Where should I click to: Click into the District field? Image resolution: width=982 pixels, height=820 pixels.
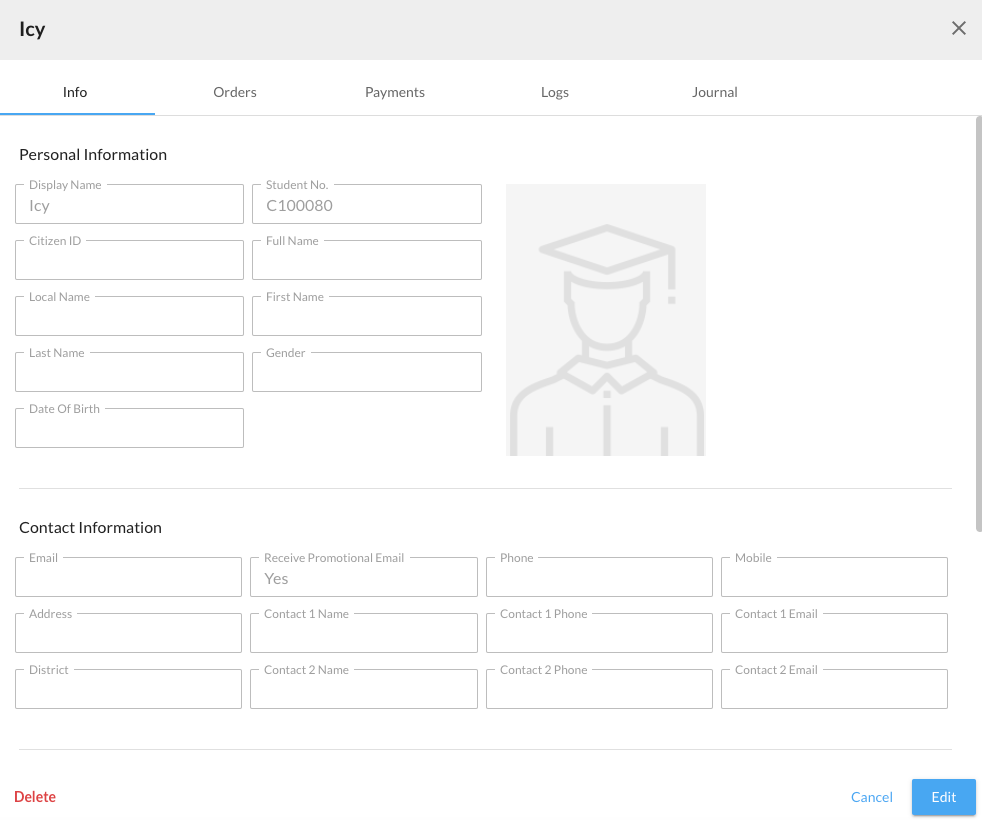[128, 689]
